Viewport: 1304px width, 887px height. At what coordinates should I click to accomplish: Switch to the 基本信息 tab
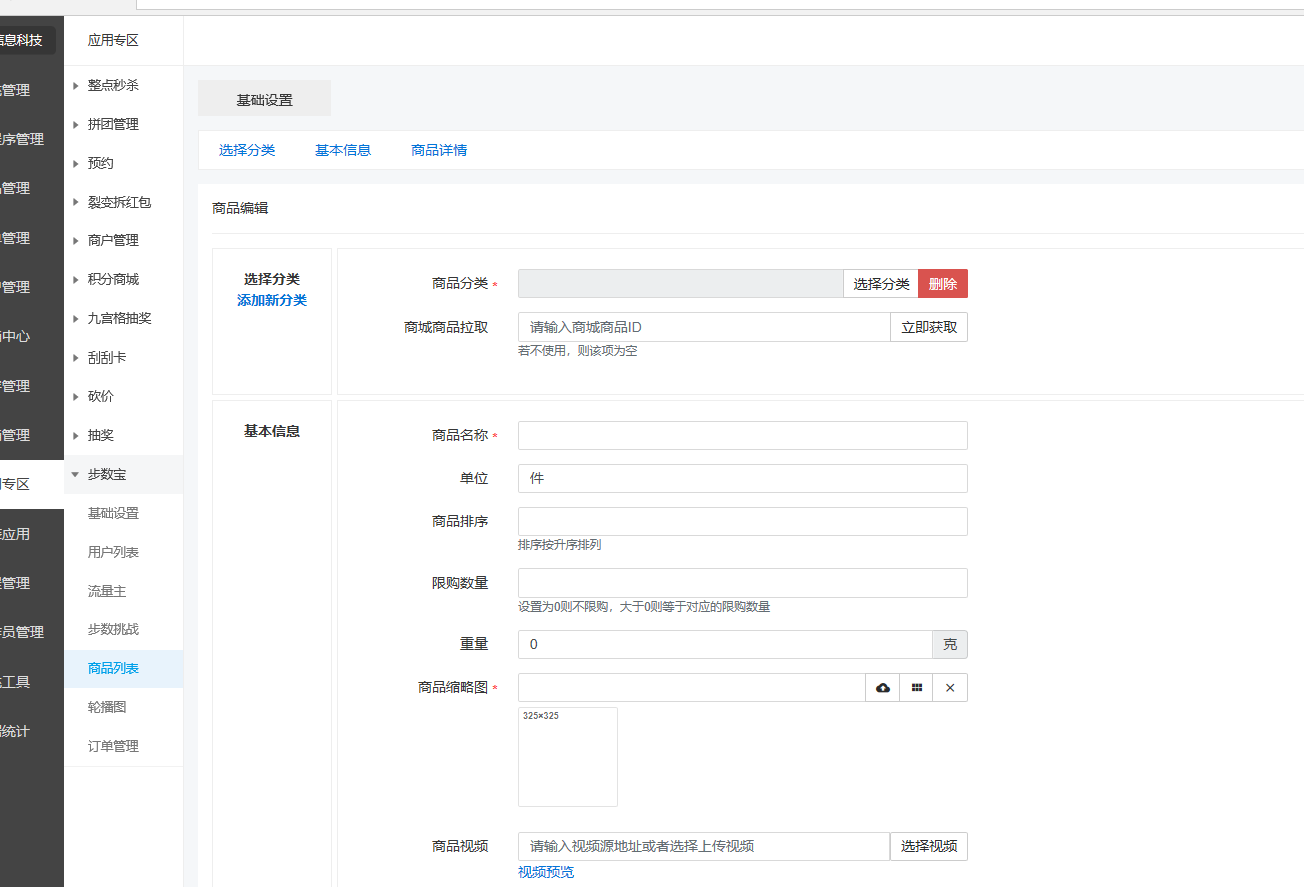[343, 150]
